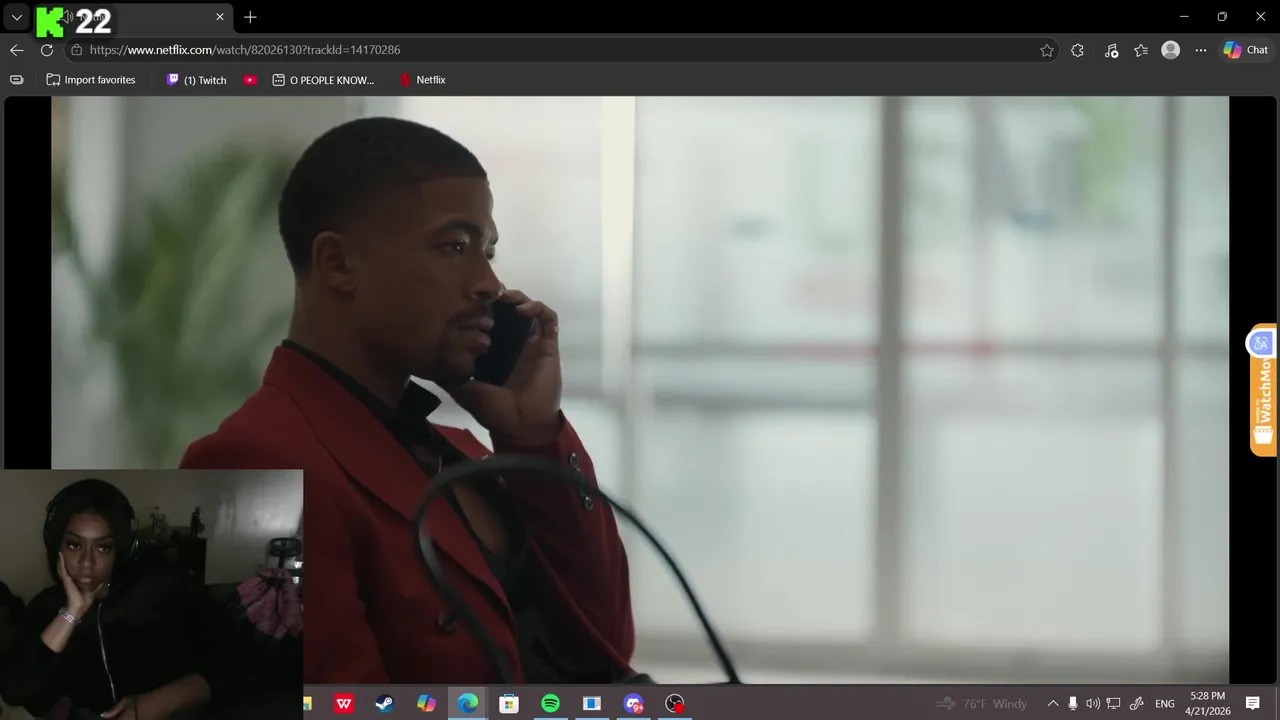
Task: Open the weather widget 76°F Windy
Action: [982, 704]
